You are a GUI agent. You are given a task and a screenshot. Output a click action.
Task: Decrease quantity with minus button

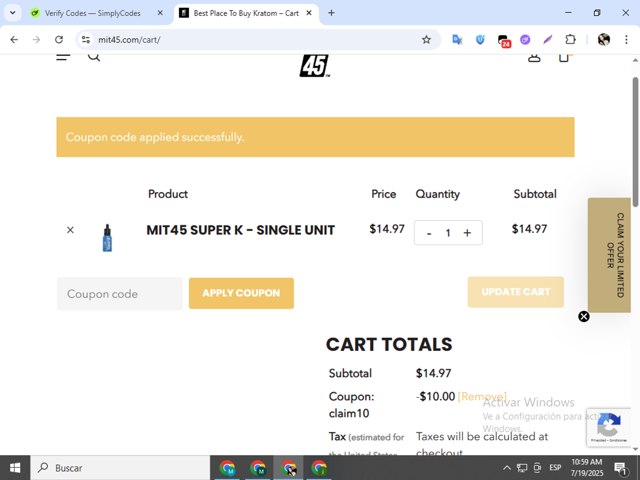pyautogui.click(x=429, y=233)
